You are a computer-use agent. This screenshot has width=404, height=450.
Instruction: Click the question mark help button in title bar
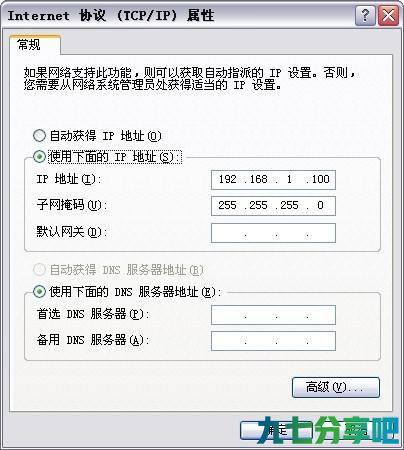click(365, 16)
